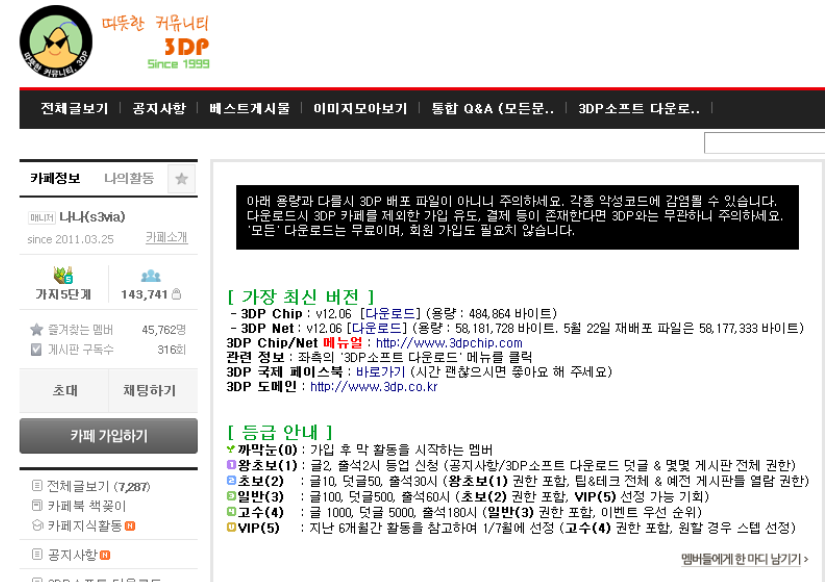Screen dimensions: 825x582
Task: Click the members icon above 143,741
Action: click(x=150, y=275)
